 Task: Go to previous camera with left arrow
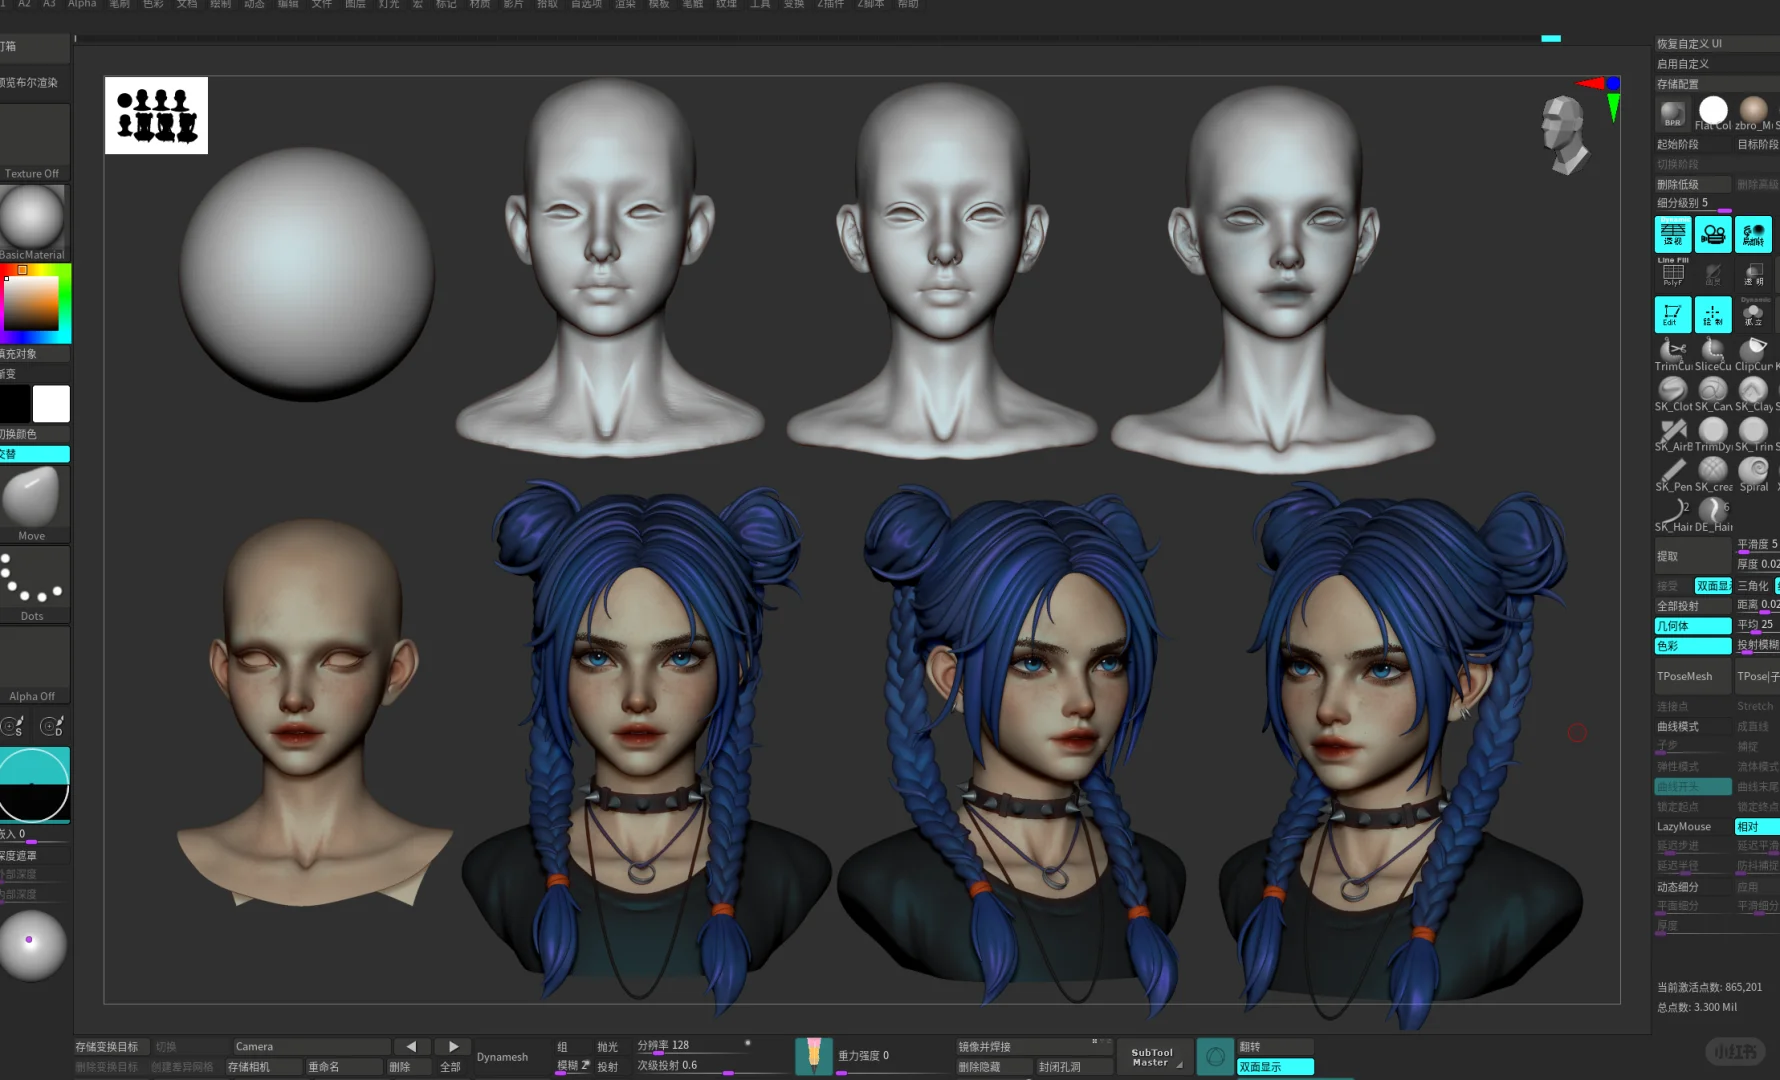point(411,1046)
